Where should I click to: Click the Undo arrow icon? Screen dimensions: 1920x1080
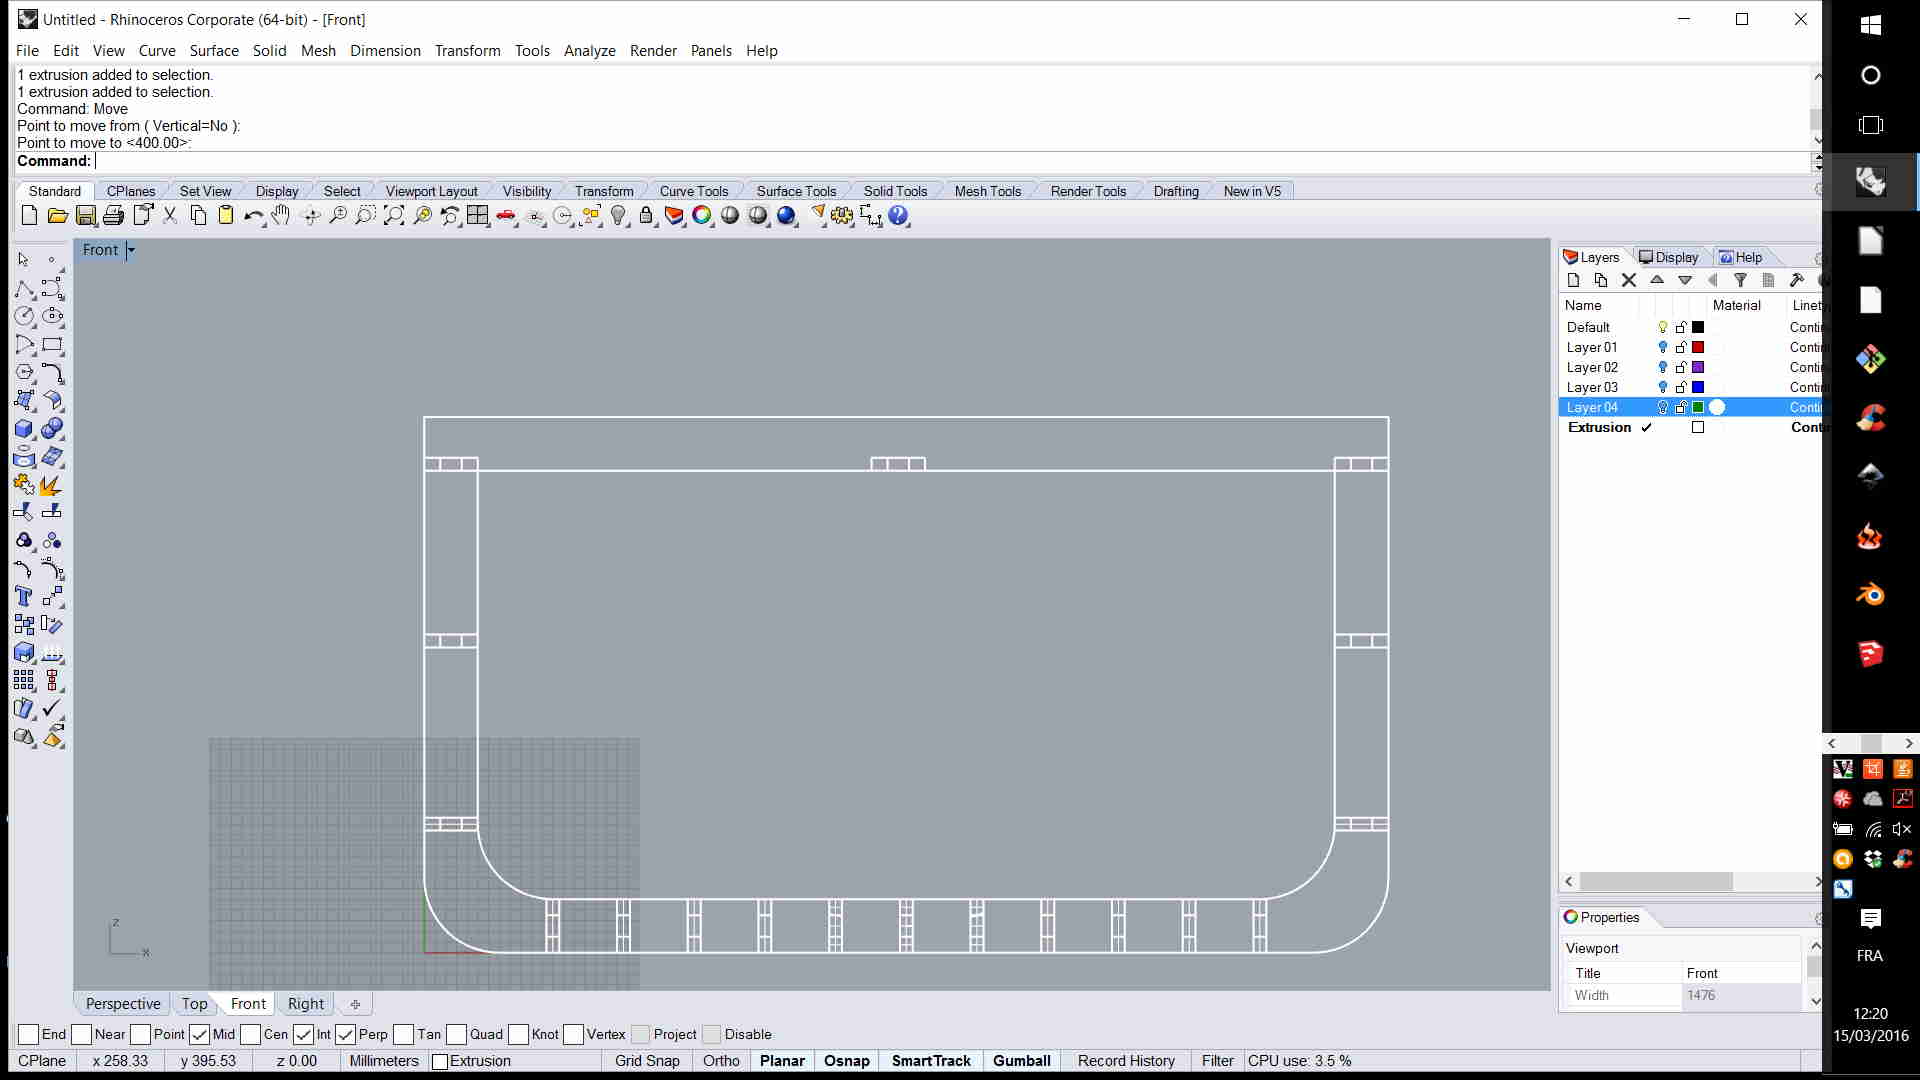tap(252, 216)
